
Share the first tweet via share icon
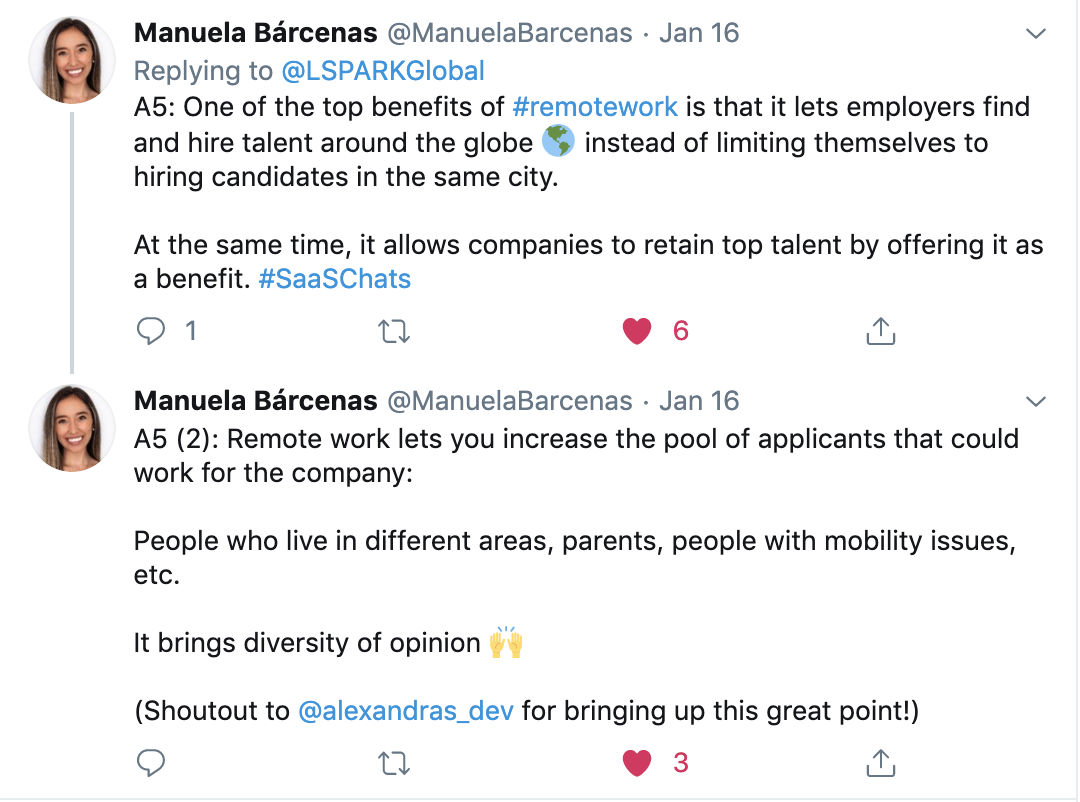click(880, 331)
